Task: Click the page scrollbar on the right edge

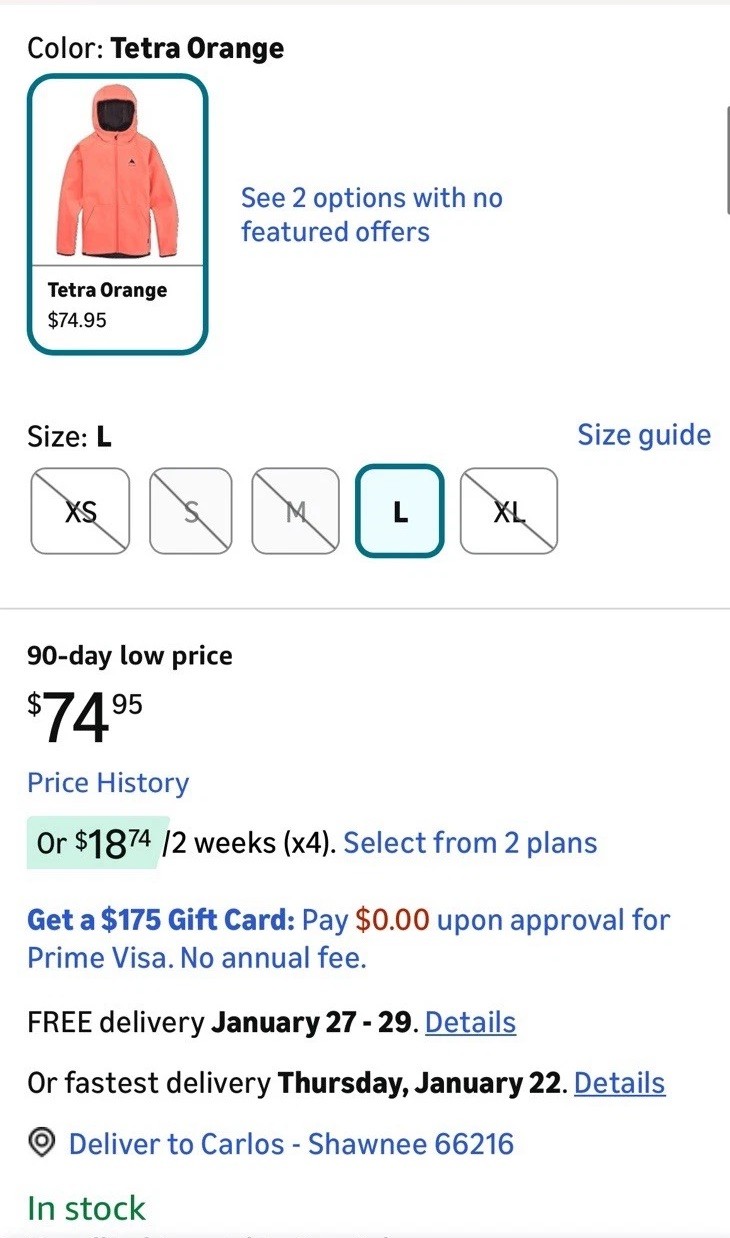Action: (727, 160)
